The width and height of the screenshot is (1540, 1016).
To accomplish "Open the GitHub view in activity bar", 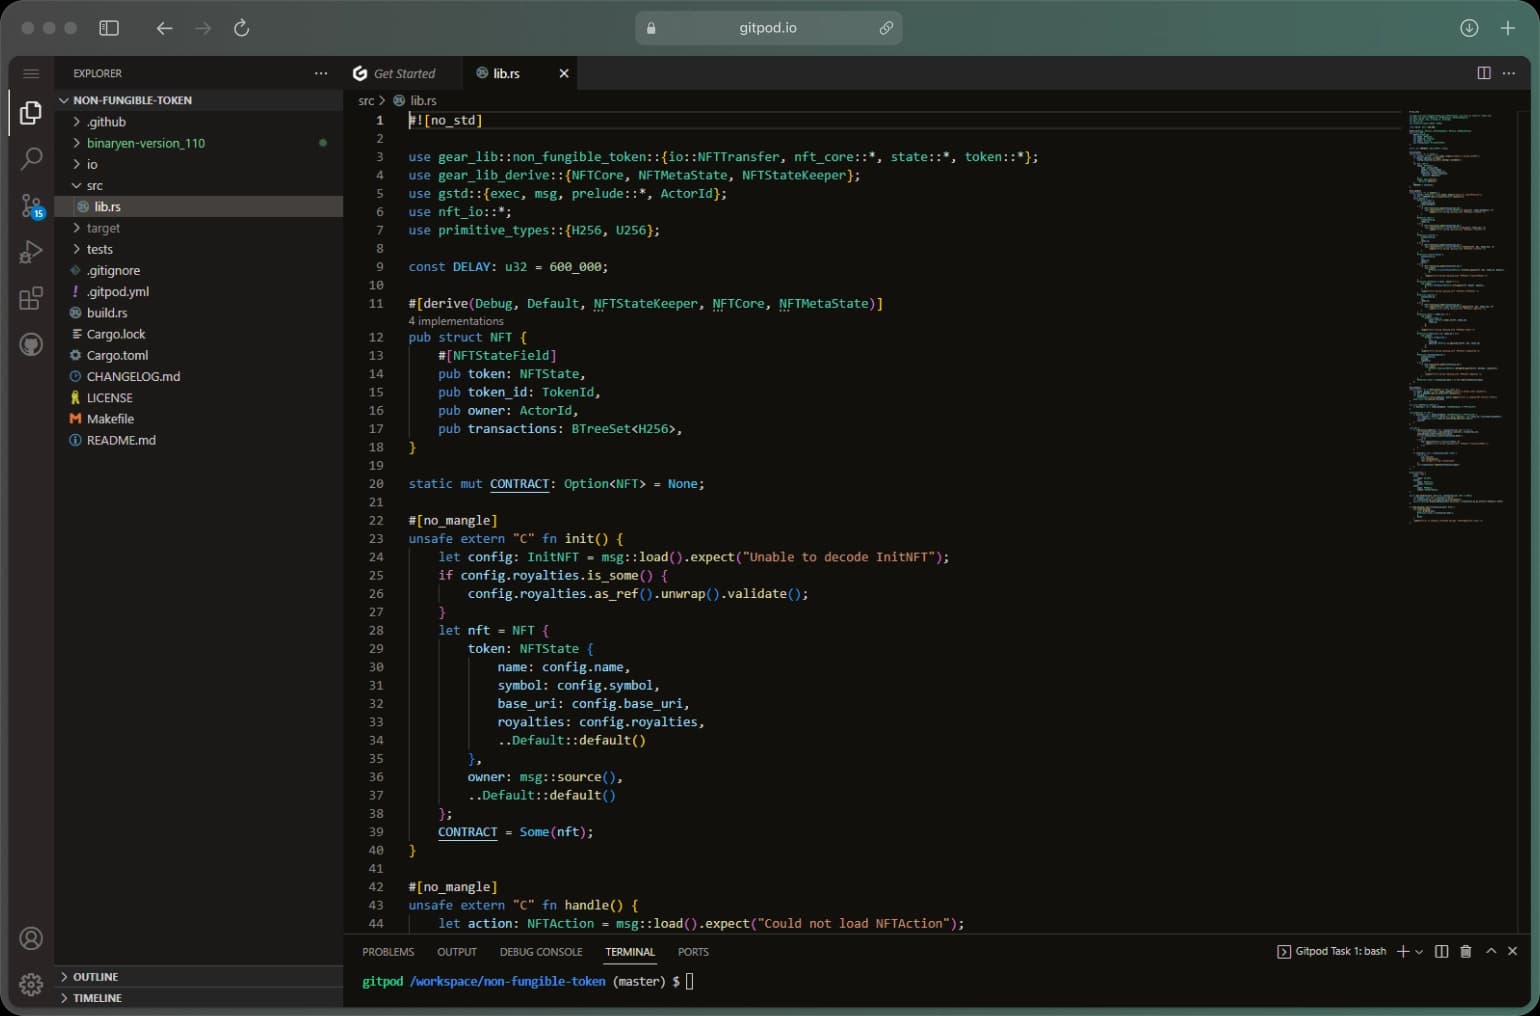I will tap(31, 345).
